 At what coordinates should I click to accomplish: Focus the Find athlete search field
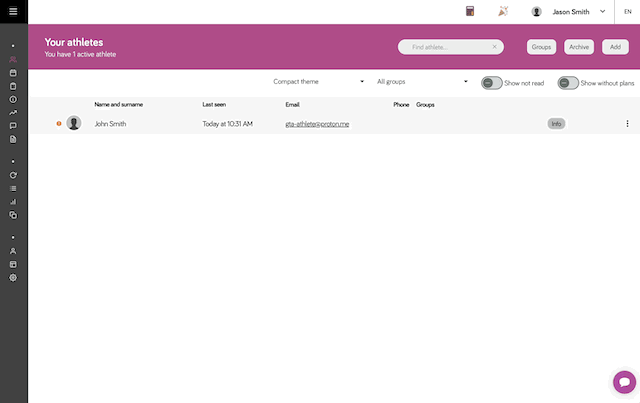coord(445,47)
